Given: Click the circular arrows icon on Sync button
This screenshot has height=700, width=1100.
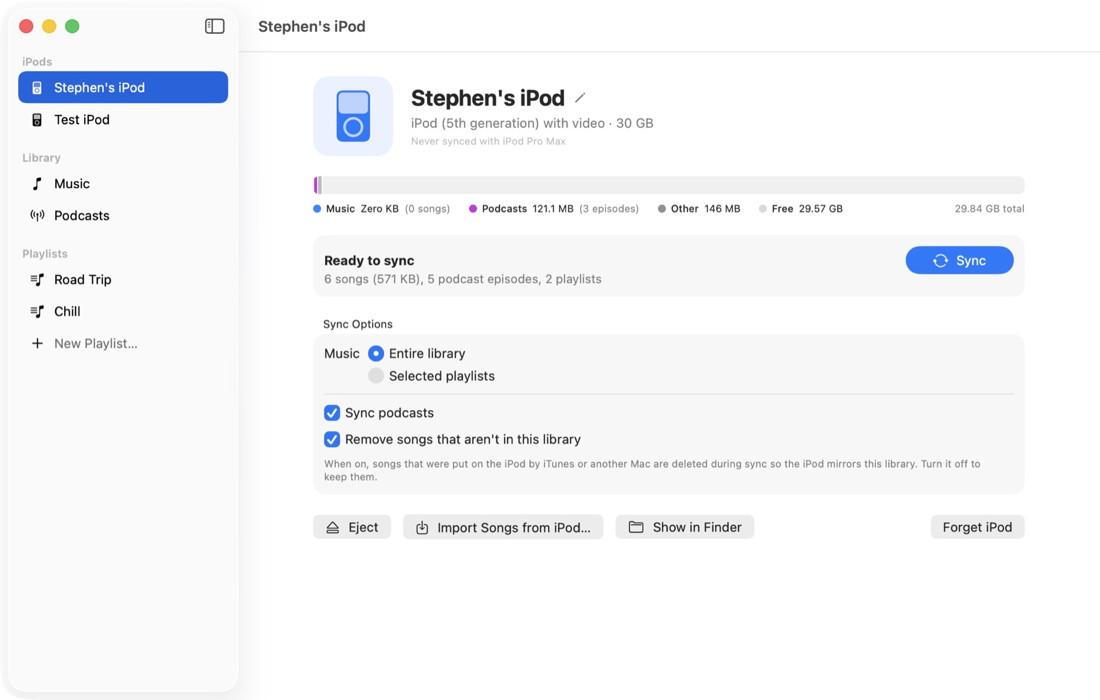Looking at the screenshot, I should [940, 261].
